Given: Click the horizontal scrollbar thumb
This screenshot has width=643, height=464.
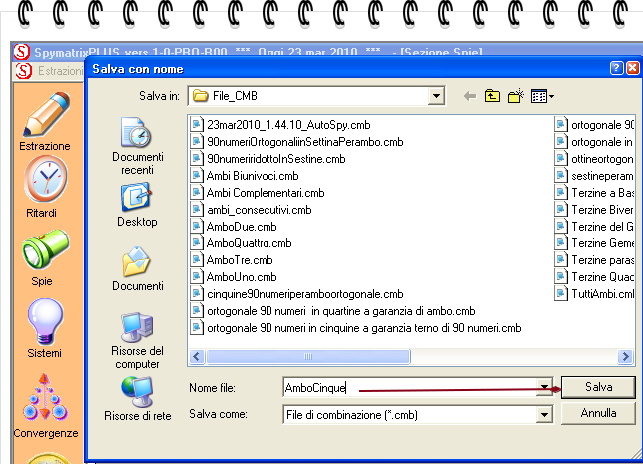Looking at the screenshot, I should point(308,357).
